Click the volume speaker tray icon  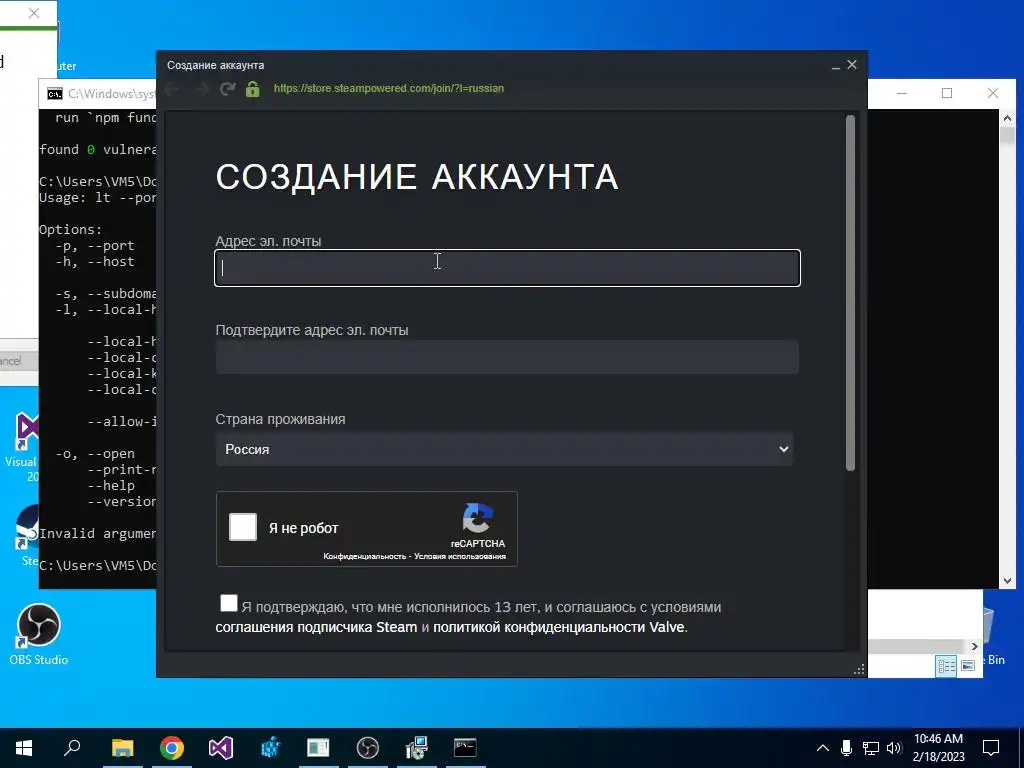[895, 748]
